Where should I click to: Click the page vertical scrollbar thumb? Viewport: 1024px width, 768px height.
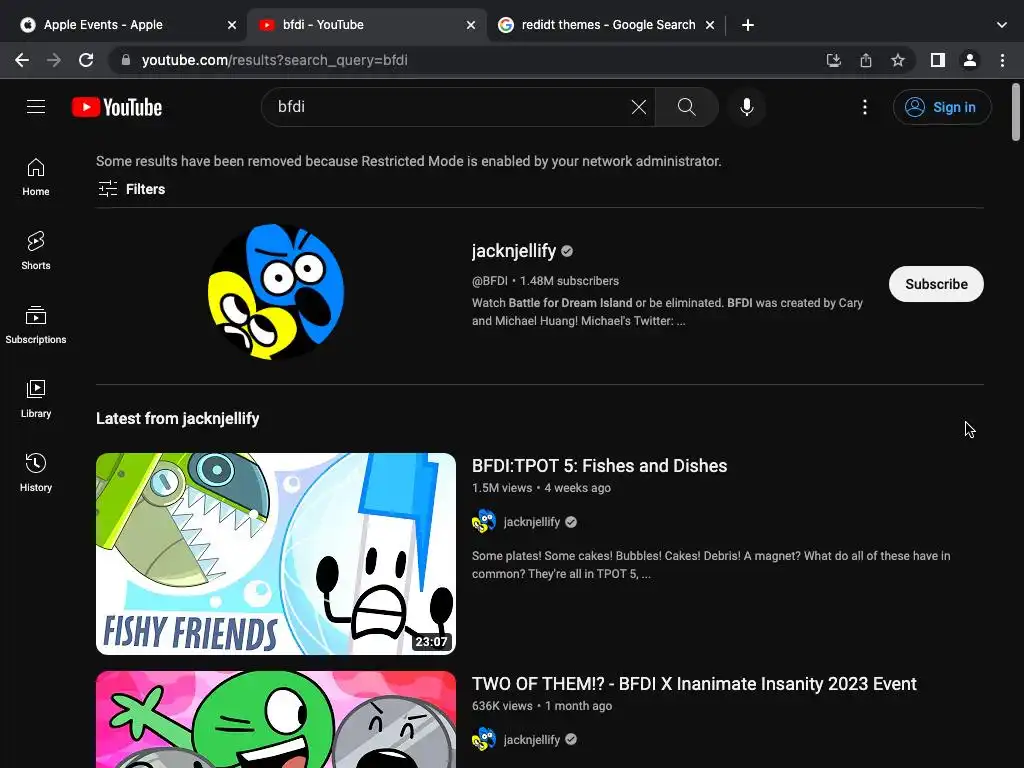click(1016, 112)
